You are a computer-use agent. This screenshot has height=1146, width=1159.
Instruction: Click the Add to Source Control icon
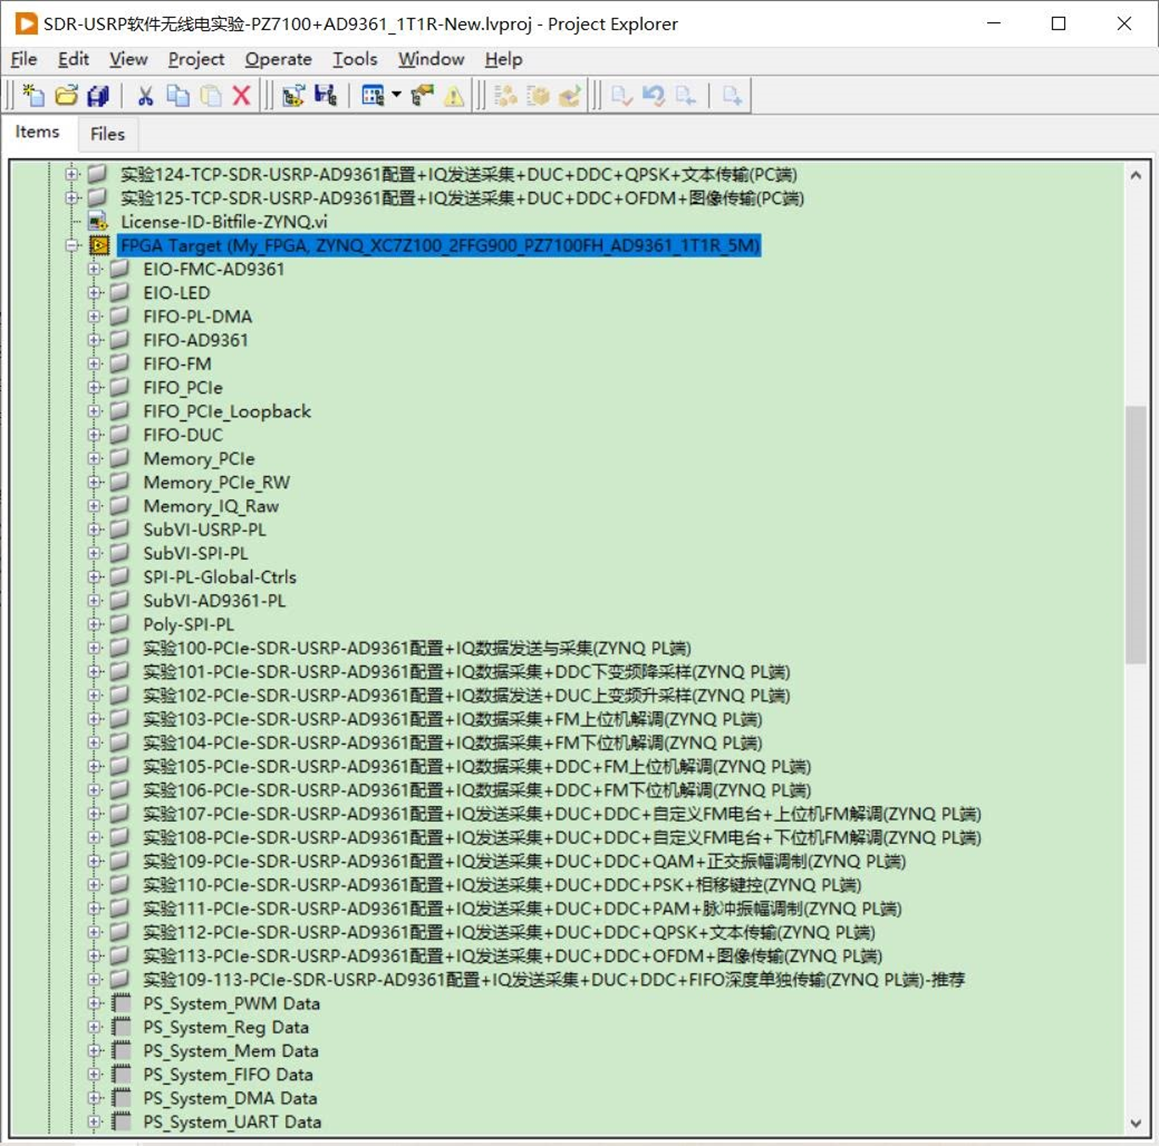(x=733, y=95)
